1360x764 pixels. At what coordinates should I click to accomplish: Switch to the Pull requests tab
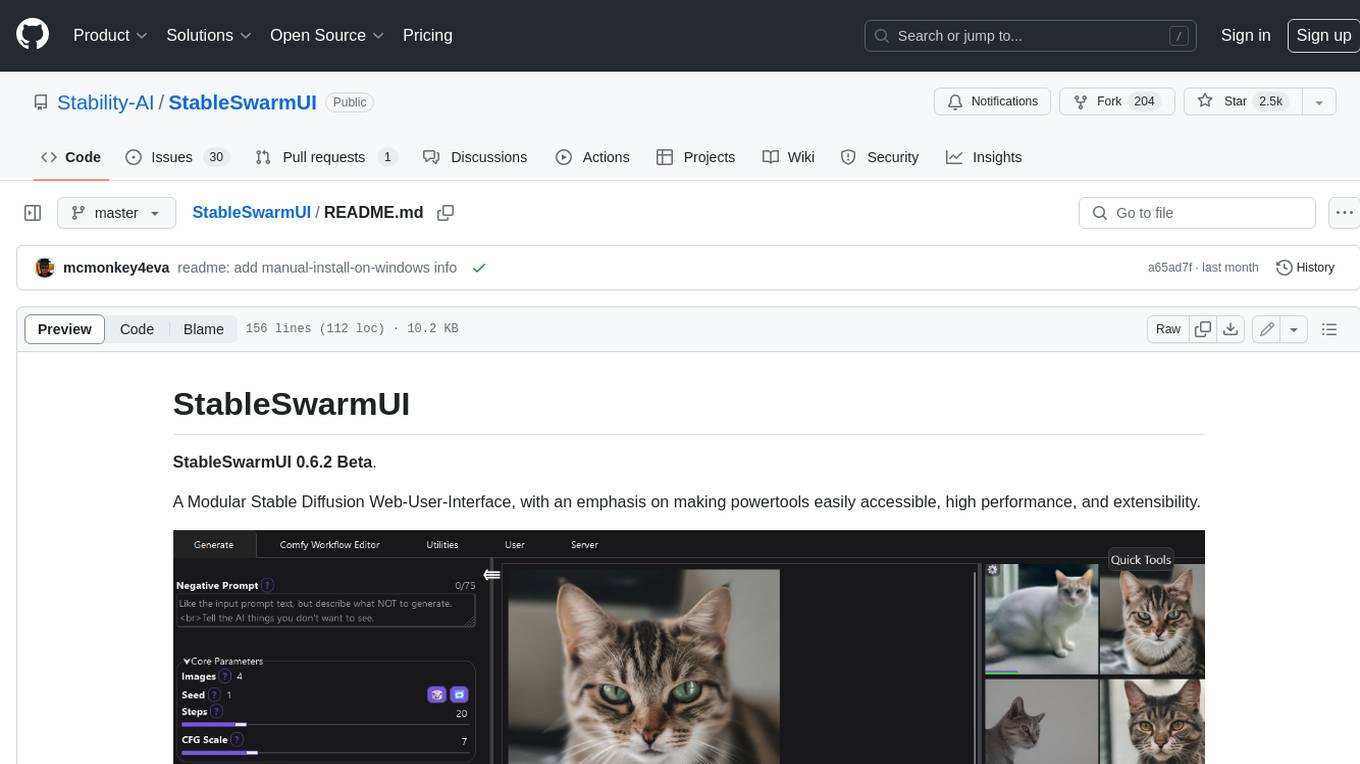326,157
